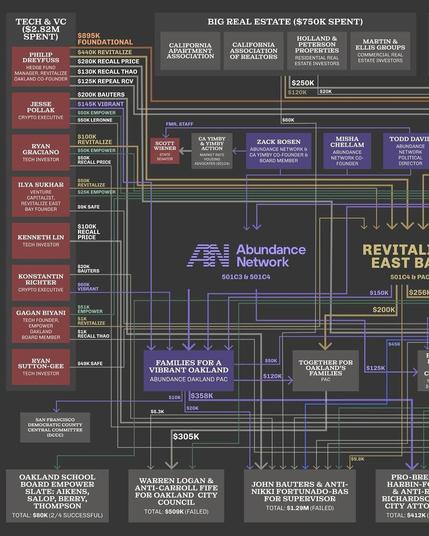
Task: Select the "$65K VIBRANT" label
Action: click(88, 286)
